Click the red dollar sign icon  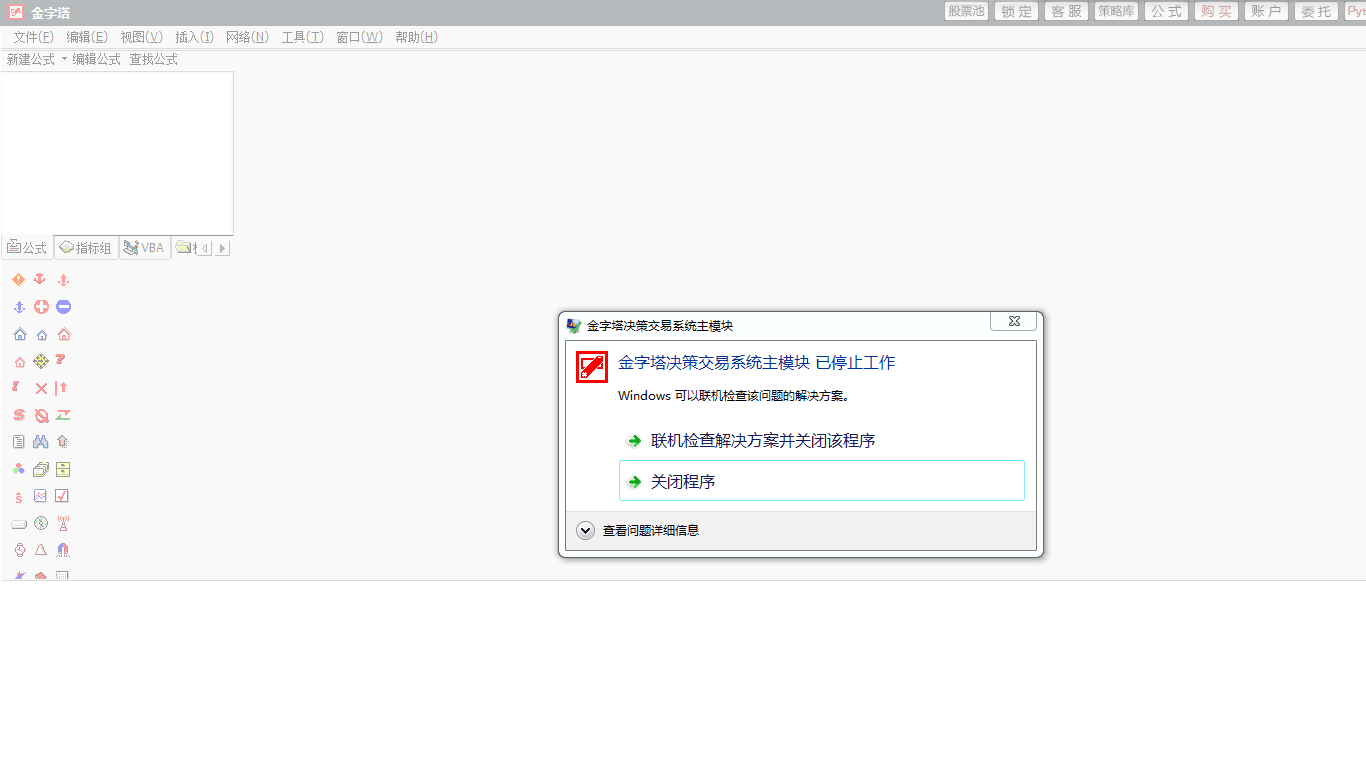click(18, 497)
